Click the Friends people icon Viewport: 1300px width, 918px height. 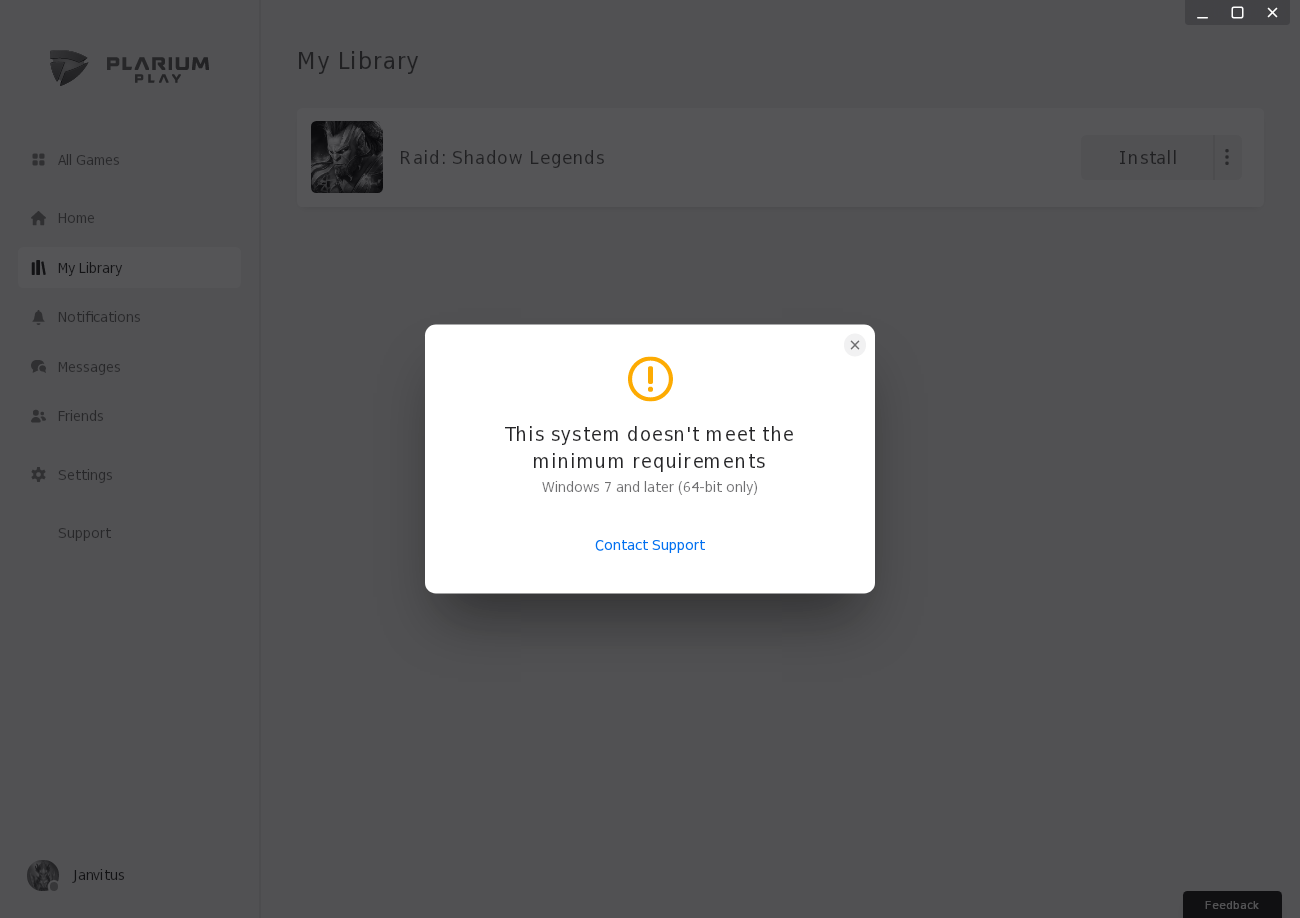pyautogui.click(x=39, y=416)
